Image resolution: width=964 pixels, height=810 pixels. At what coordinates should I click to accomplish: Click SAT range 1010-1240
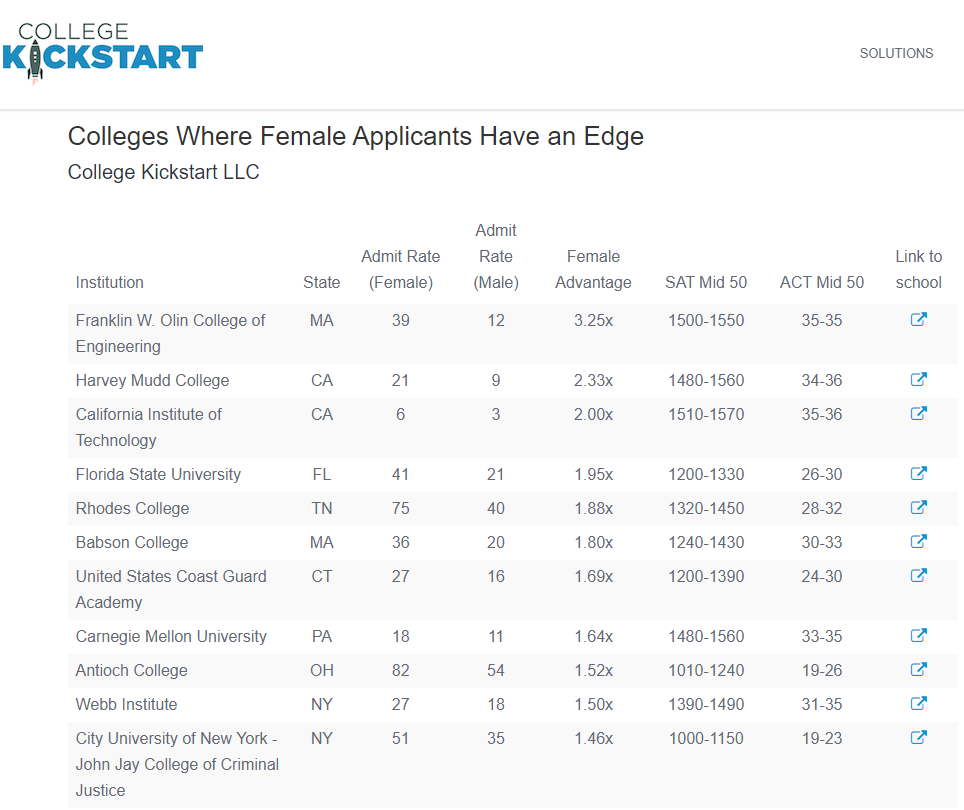(x=706, y=670)
